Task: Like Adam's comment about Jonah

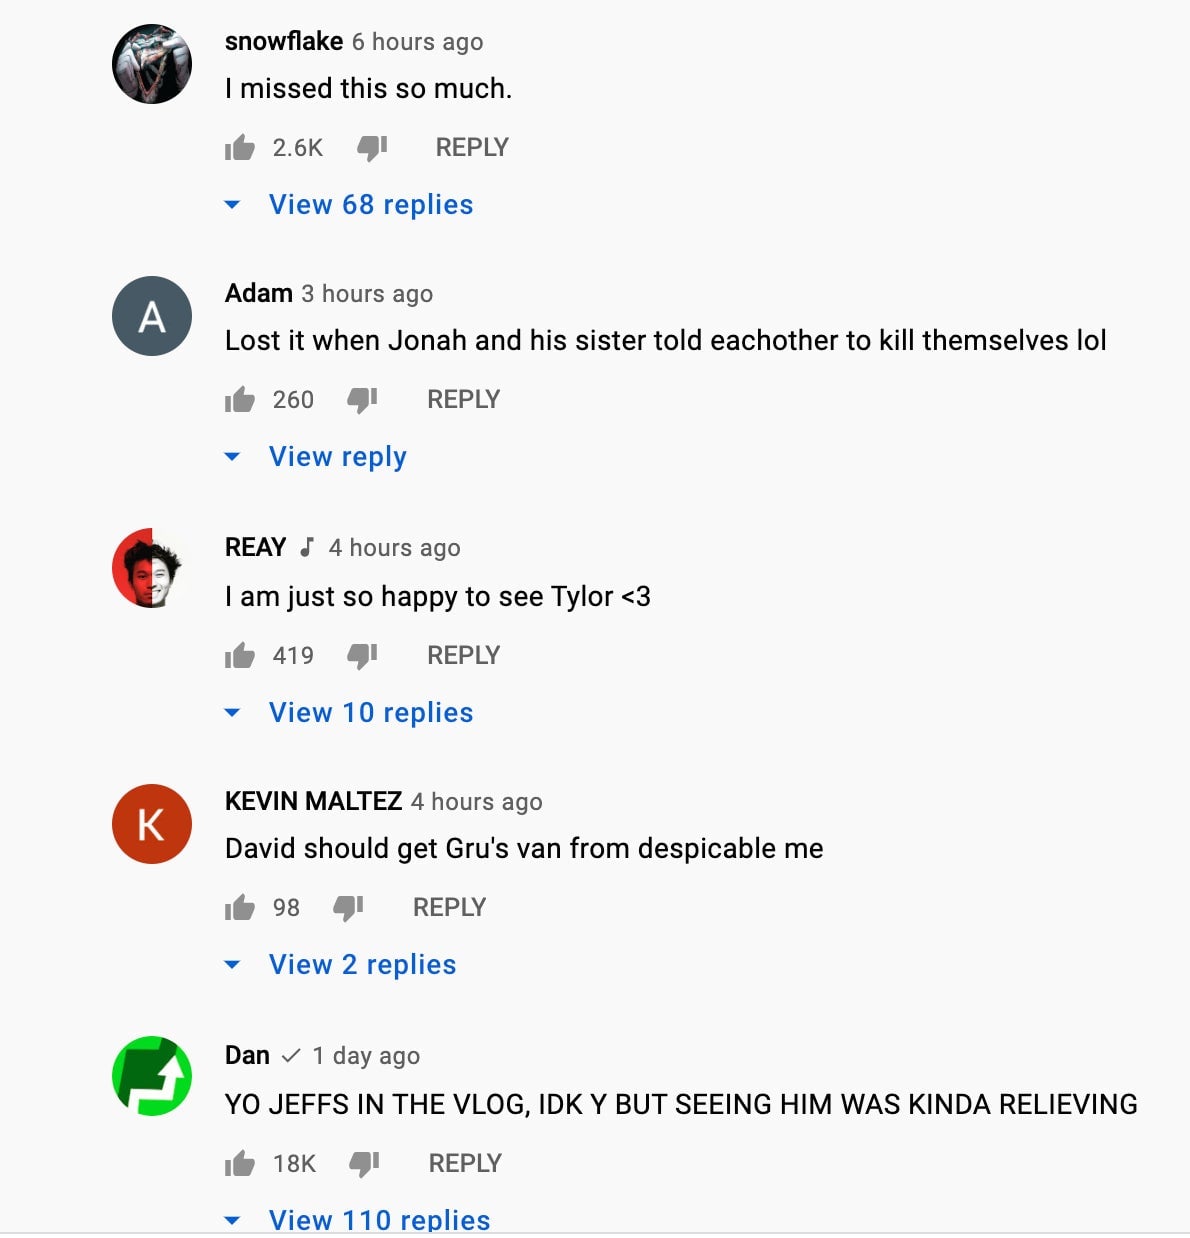Action: tap(239, 399)
